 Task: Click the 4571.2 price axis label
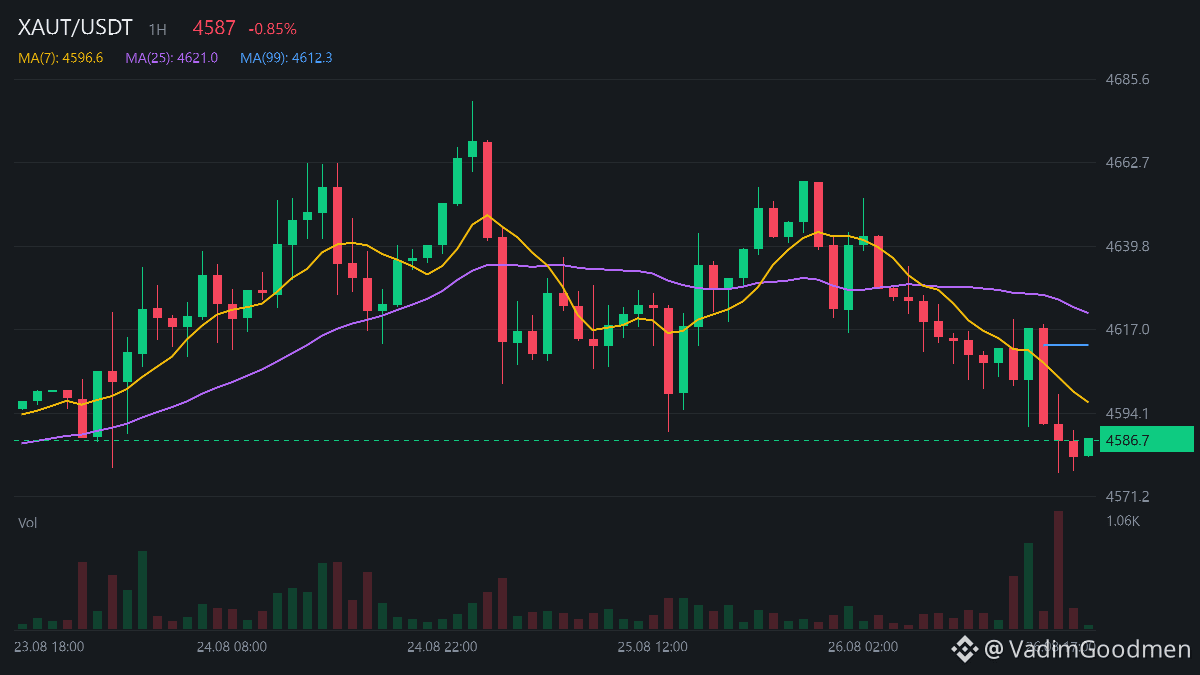pyautogui.click(x=1127, y=496)
